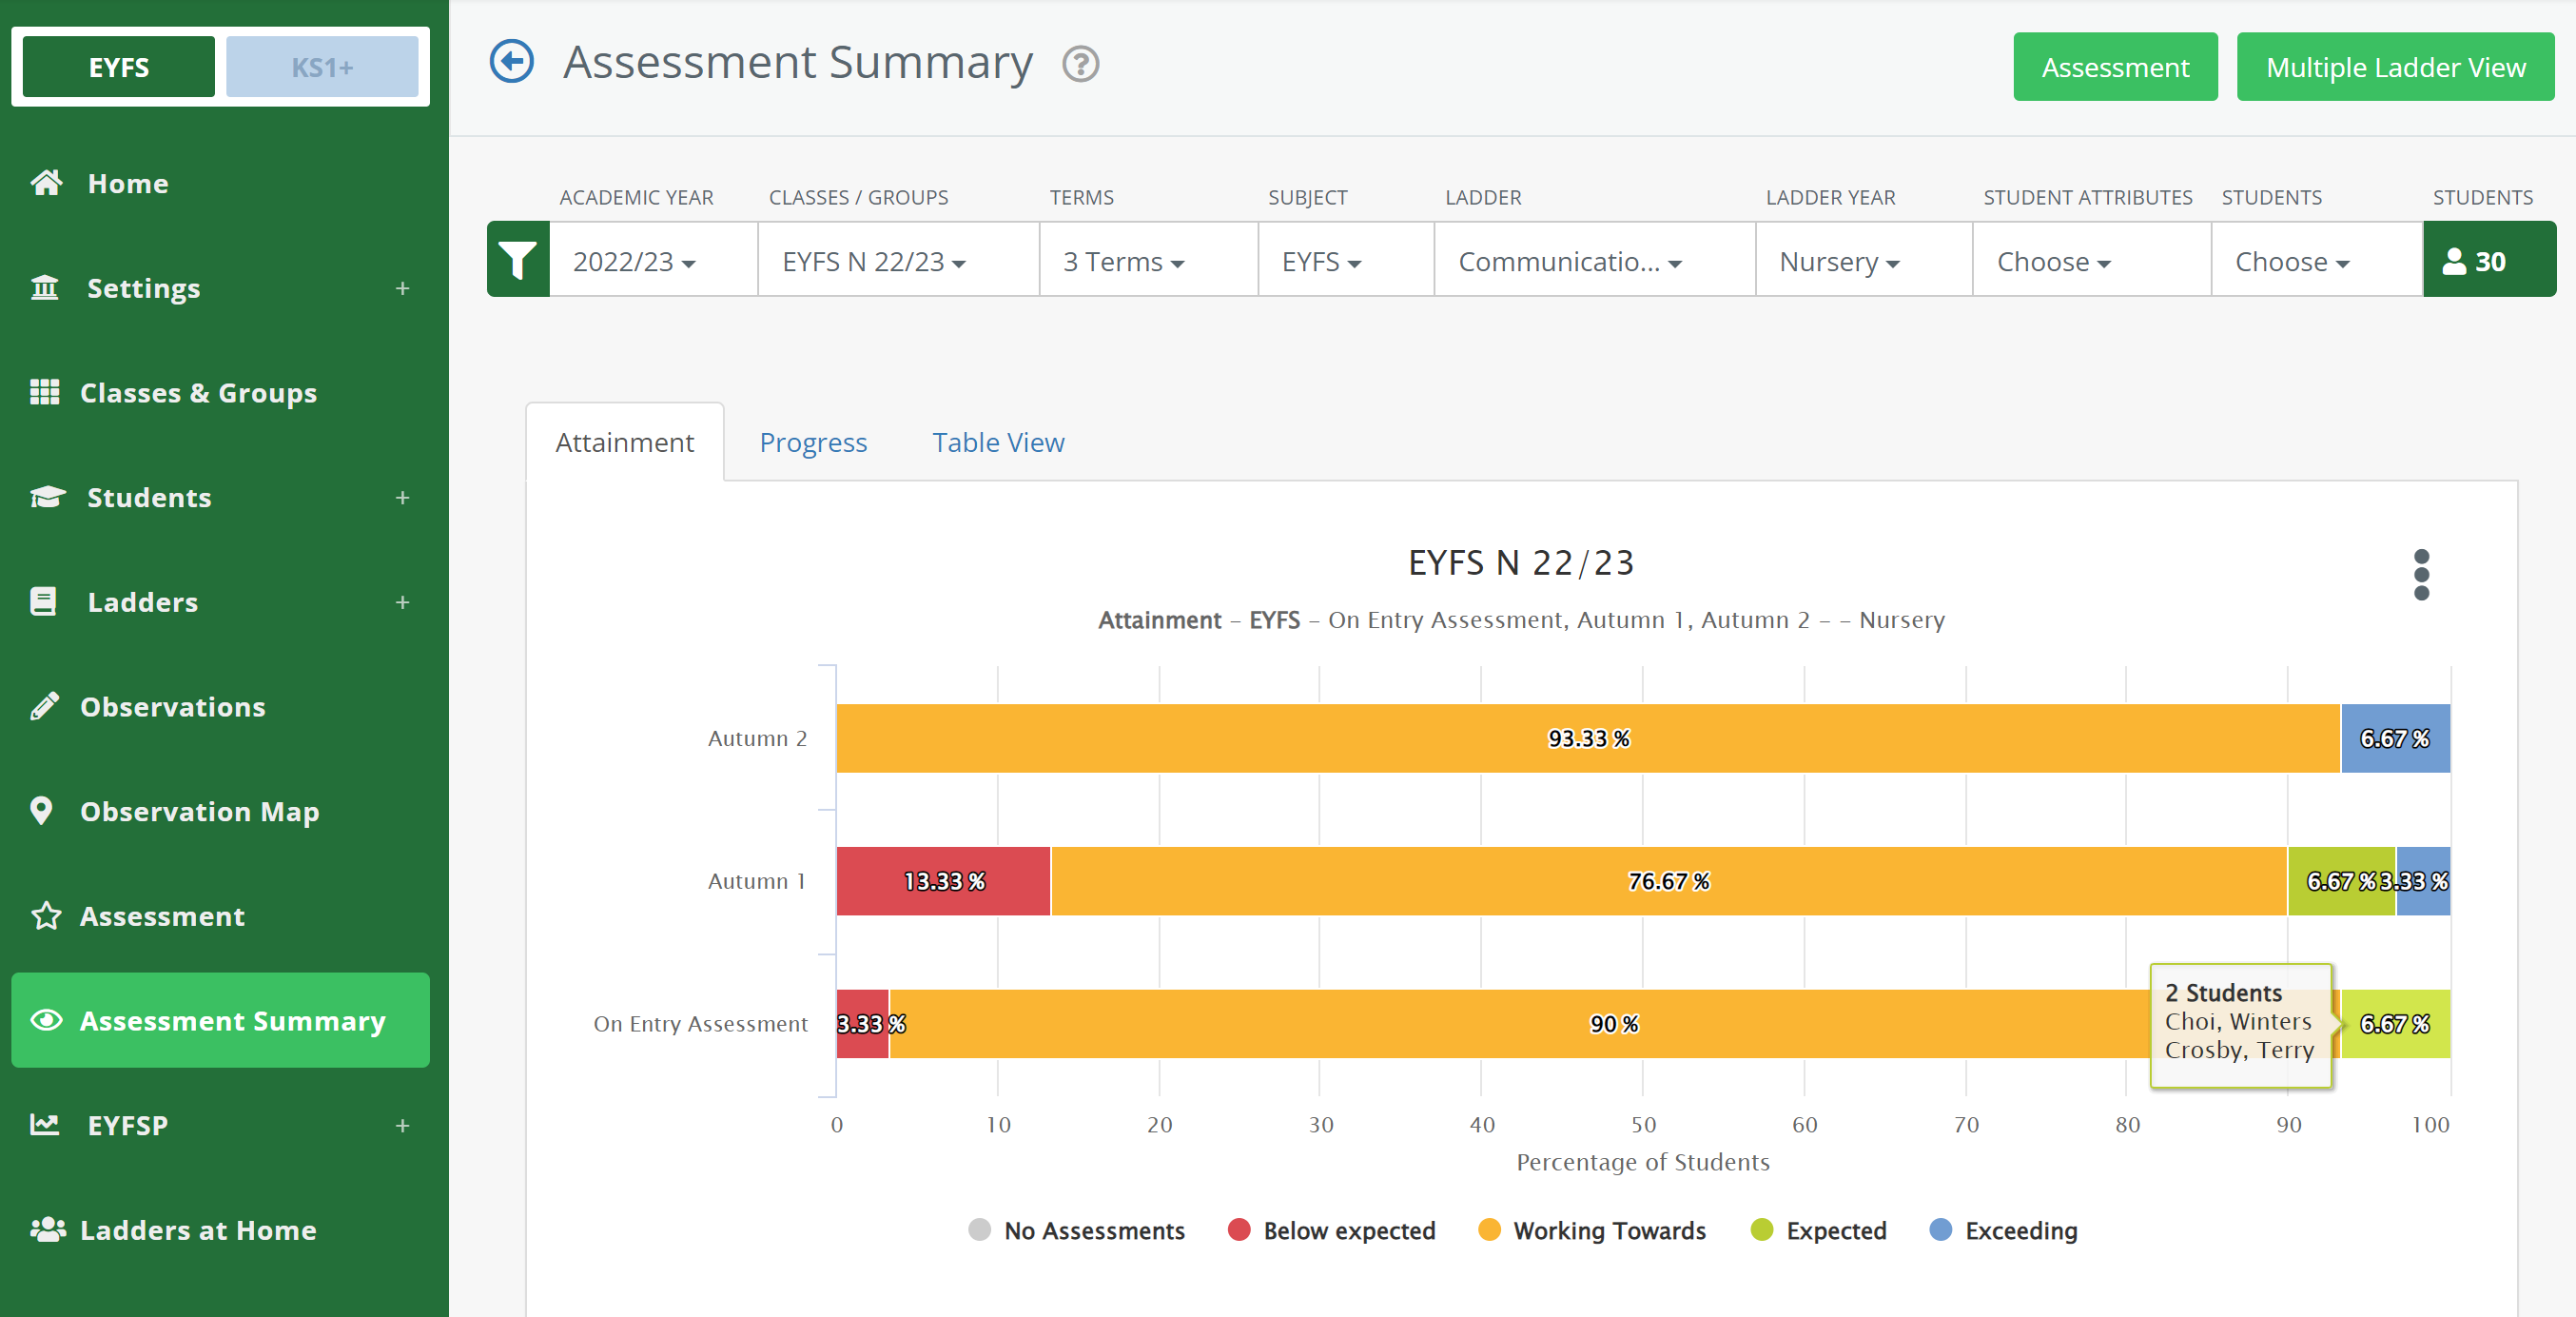The image size is (2576, 1317).
Task: Click the Observation Map pin icon
Action: pyautogui.click(x=41, y=810)
